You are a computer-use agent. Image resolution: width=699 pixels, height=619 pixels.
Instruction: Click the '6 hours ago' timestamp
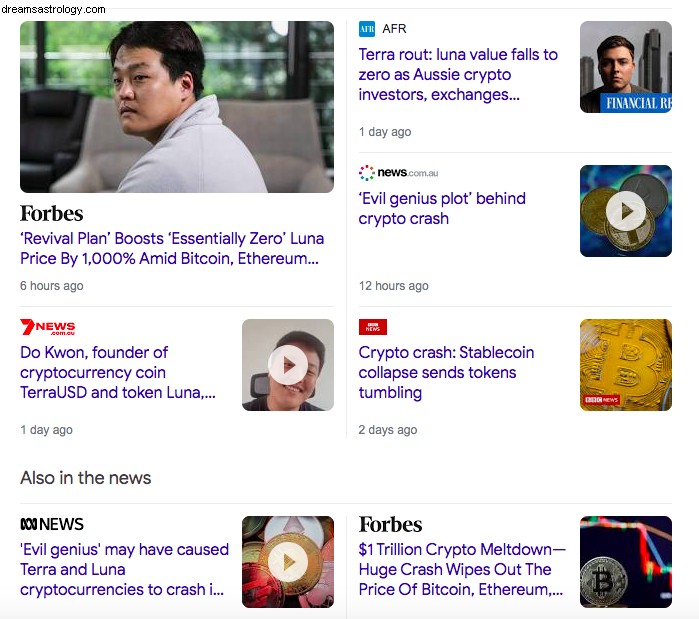point(52,286)
